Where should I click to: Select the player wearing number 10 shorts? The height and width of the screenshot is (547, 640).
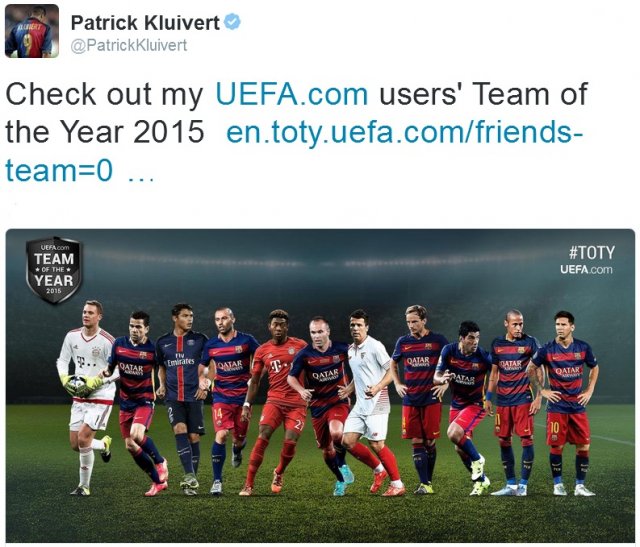[x=565, y=403]
